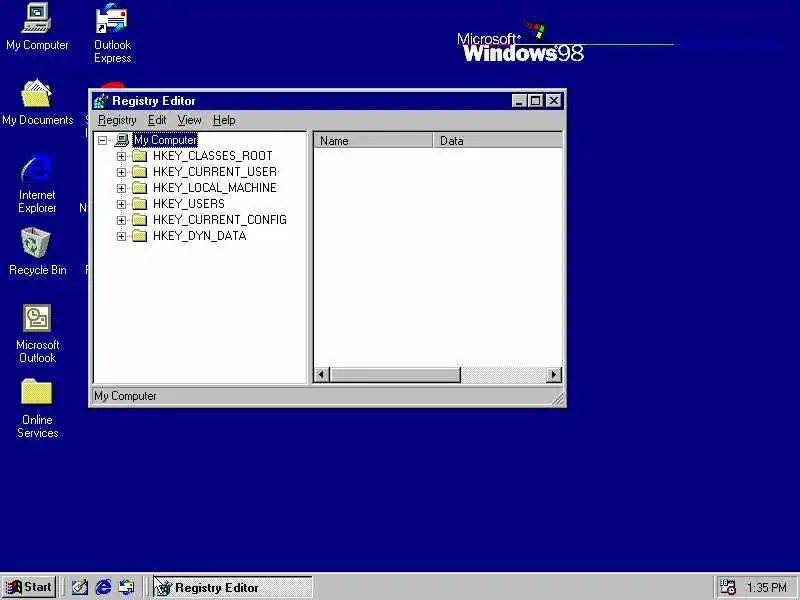Open the Help menu
Image resolution: width=800 pixels, height=600 pixels.
pyautogui.click(x=224, y=120)
